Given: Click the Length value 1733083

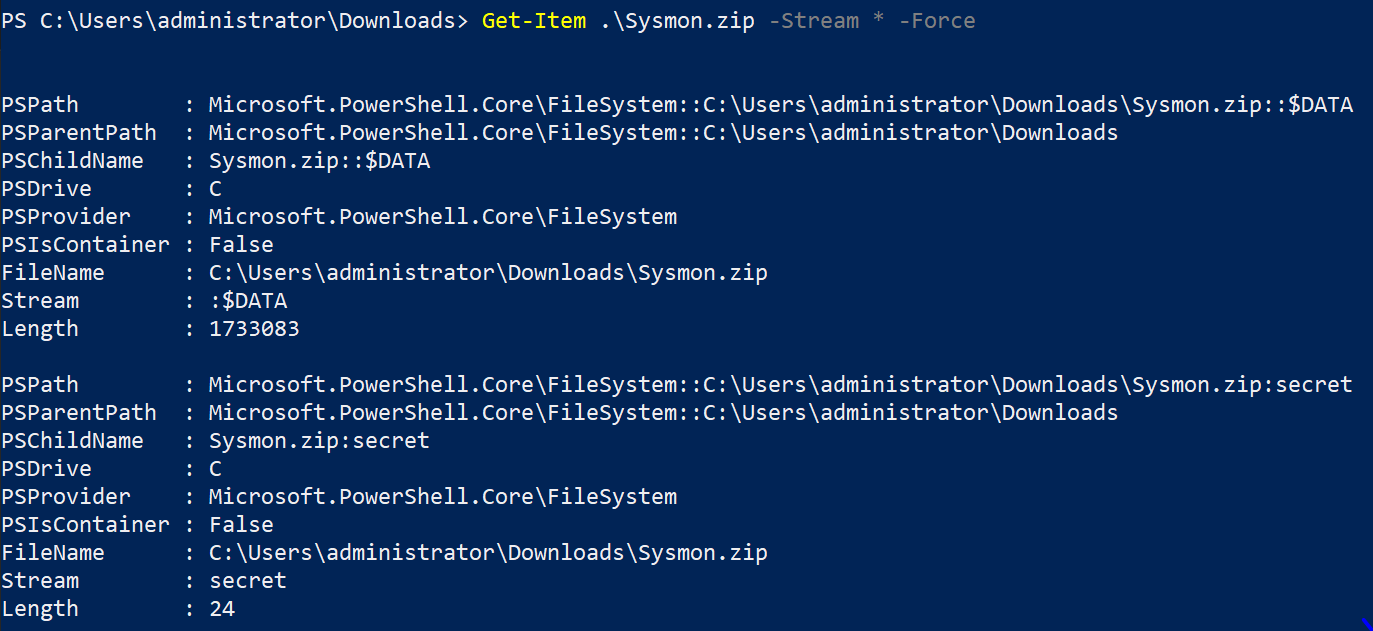Looking at the screenshot, I should coord(254,329).
